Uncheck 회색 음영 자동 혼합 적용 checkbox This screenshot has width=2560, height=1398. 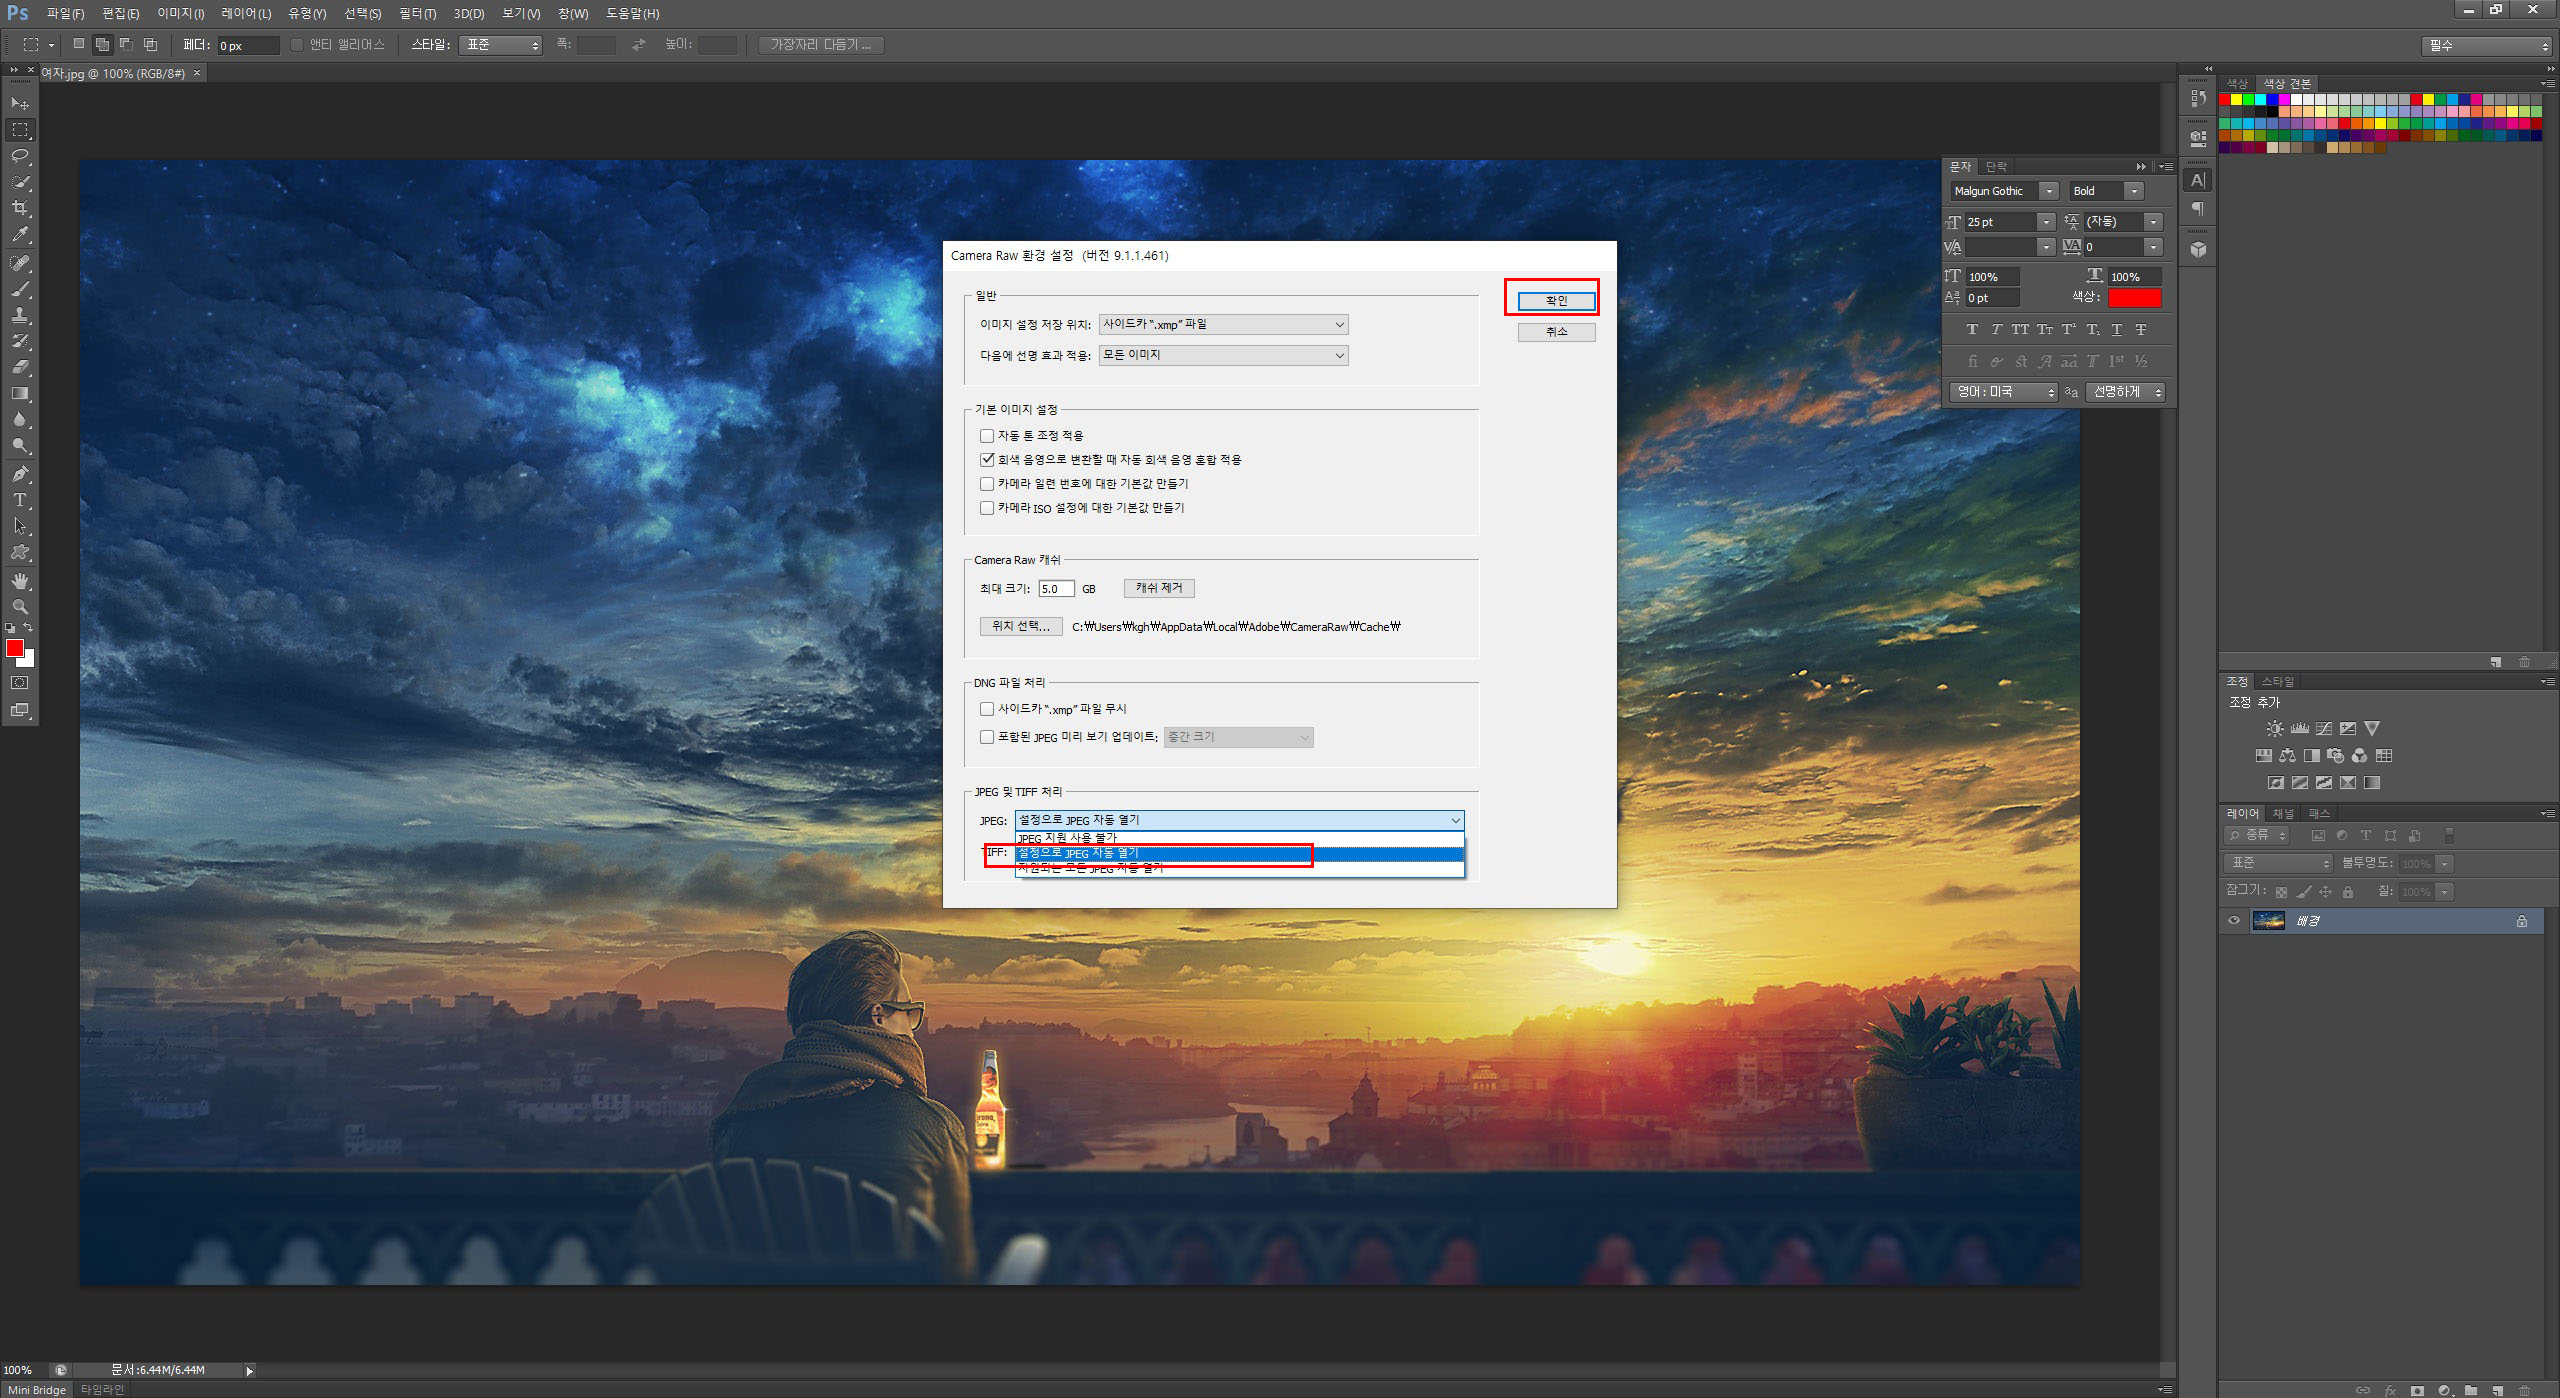coord(987,460)
